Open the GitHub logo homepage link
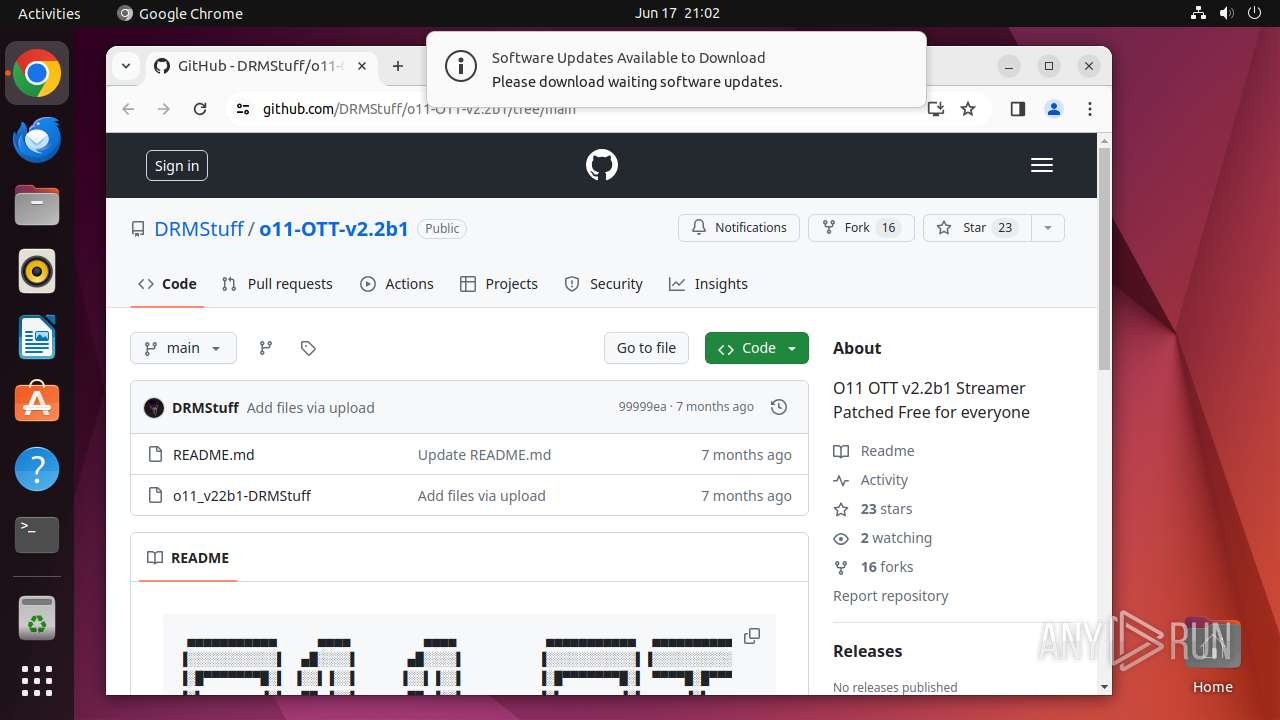 click(602, 165)
